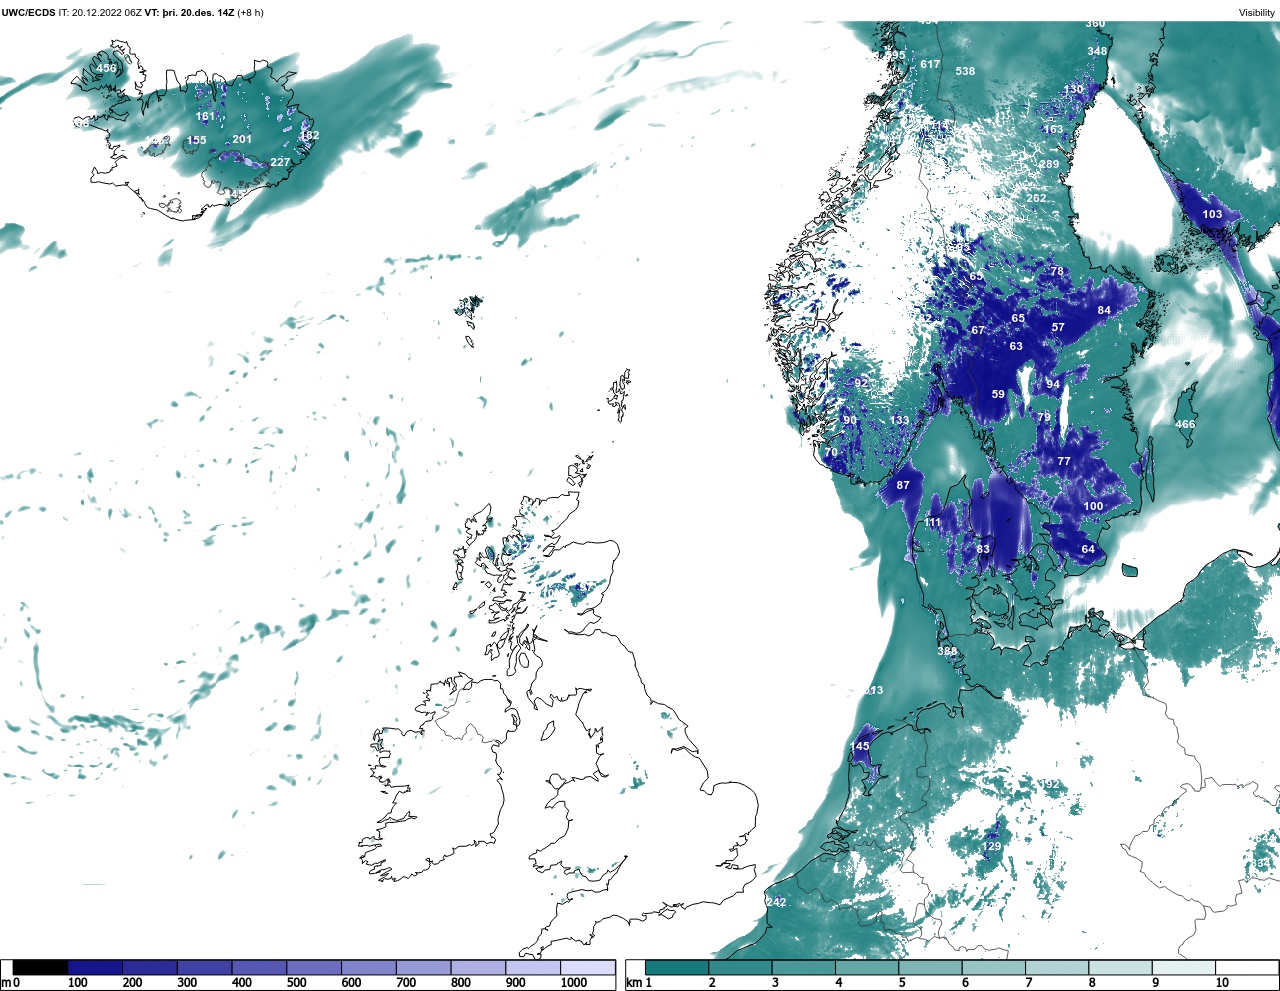1280x991 pixels.
Task: Click the '94' value beside the lake
Action: (x=1053, y=384)
